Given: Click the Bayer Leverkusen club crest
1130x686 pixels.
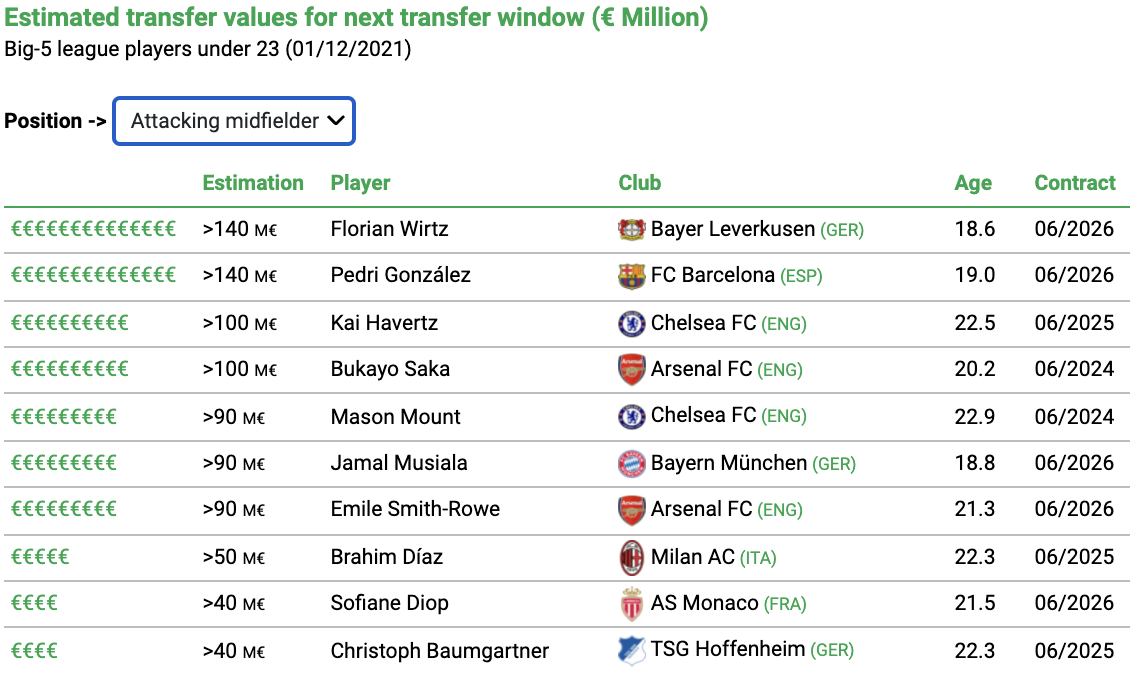Looking at the screenshot, I should 632,229.
